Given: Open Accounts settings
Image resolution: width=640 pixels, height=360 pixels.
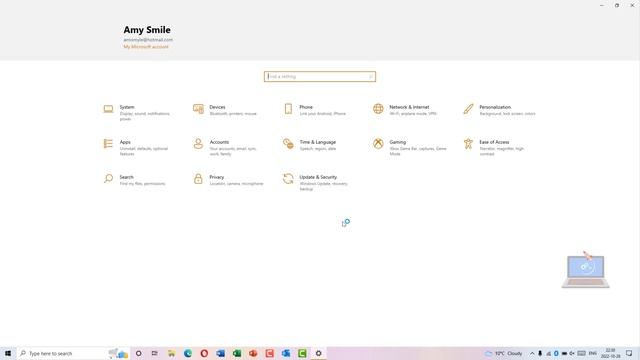Looking at the screenshot, I should (x=226, y=148).
